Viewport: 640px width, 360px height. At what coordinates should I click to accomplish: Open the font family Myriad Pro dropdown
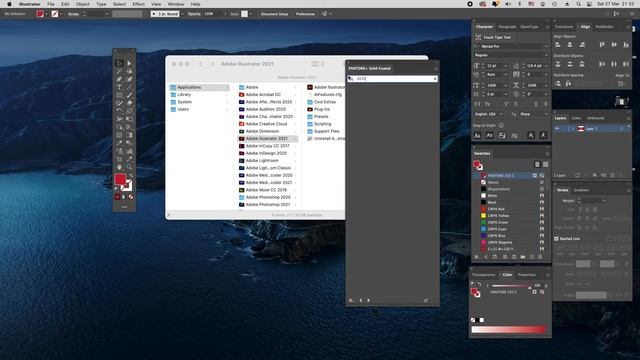[546, 47]
